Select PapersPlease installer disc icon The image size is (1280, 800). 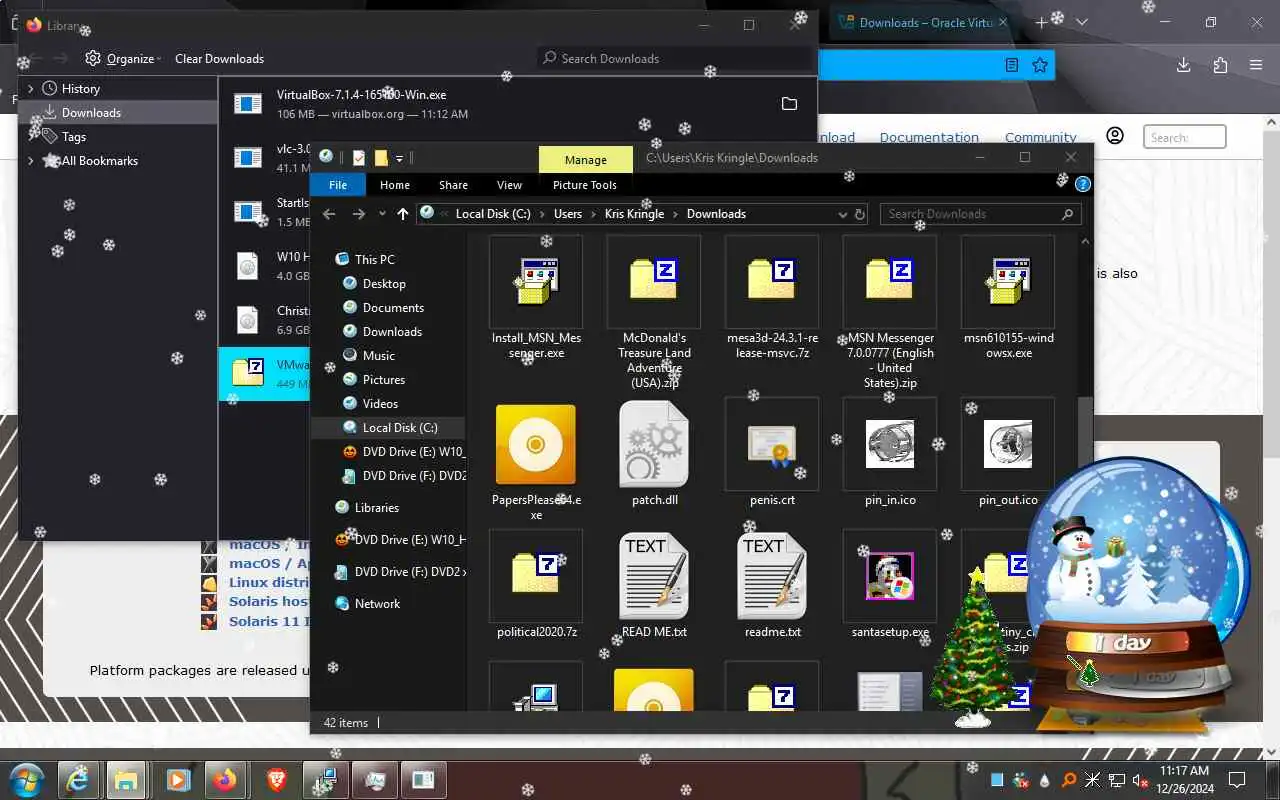[536, 445]
